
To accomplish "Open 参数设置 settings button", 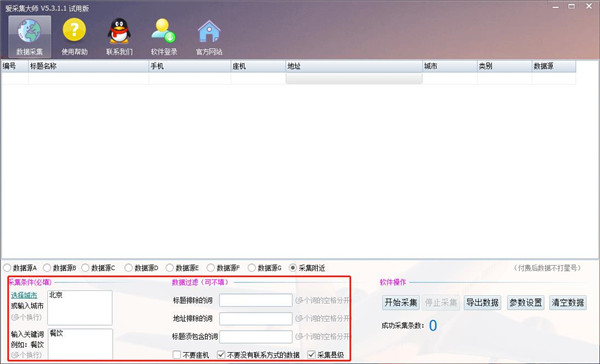I will 525,303.
